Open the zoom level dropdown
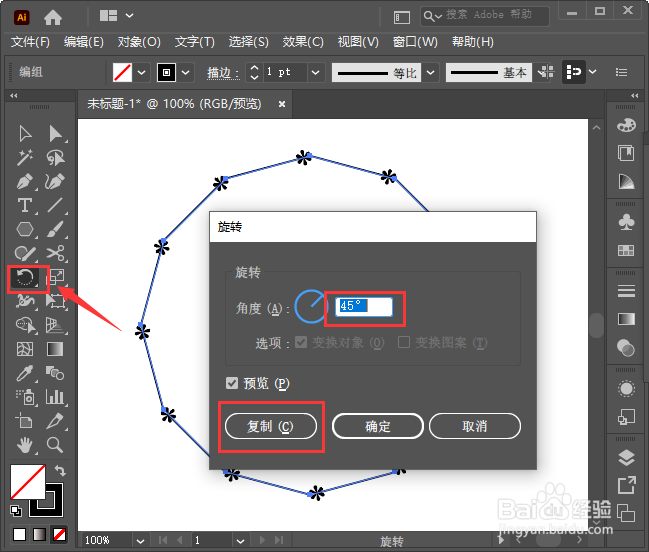Viewport: 649px width, 552px height. pyautogui.click(x=140, y=540)
